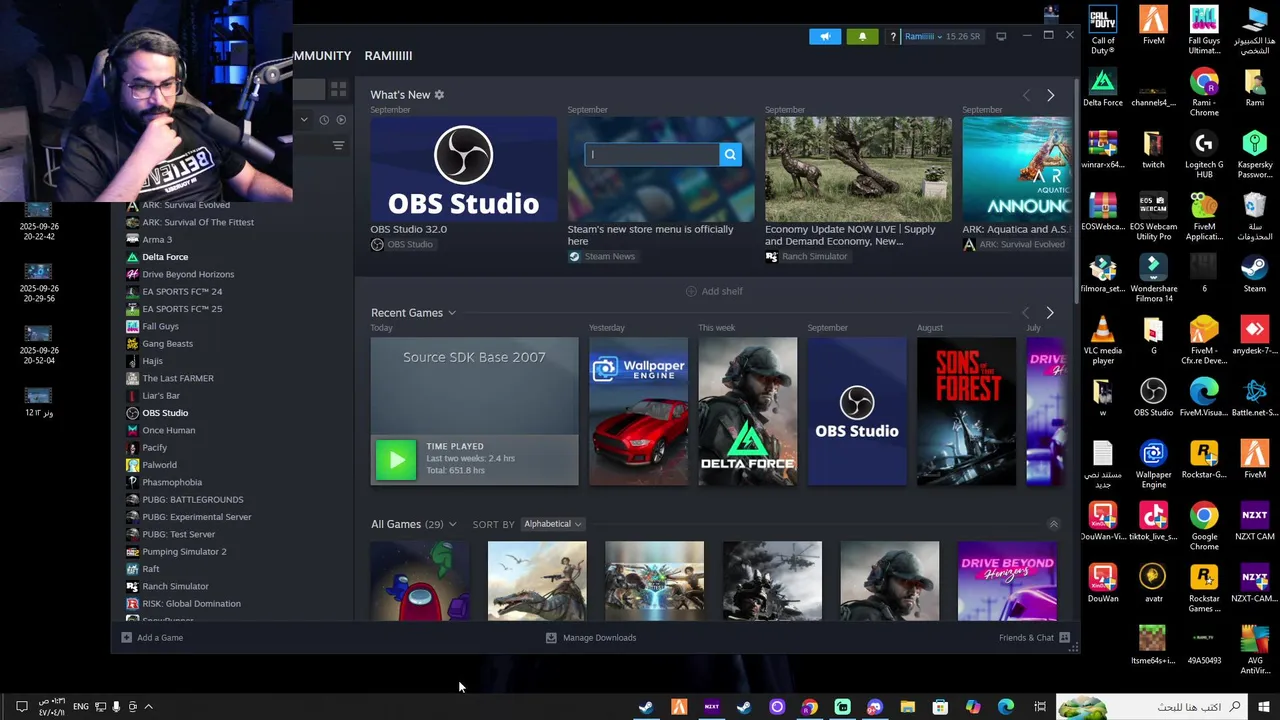Open the RAMIIIIII profile tab
Viewport: 1280px width, 720px height.
(x=388, y=56)
